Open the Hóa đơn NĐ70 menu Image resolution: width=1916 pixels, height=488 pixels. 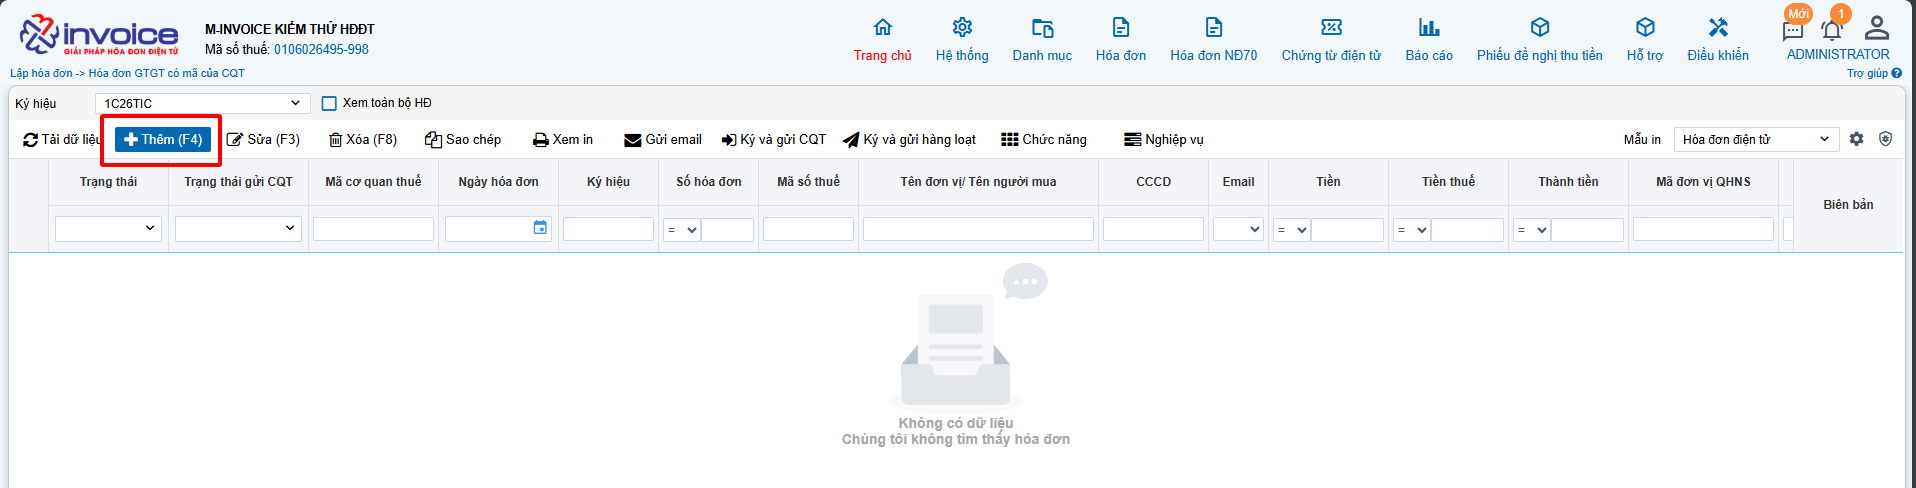pos(1213,40)
